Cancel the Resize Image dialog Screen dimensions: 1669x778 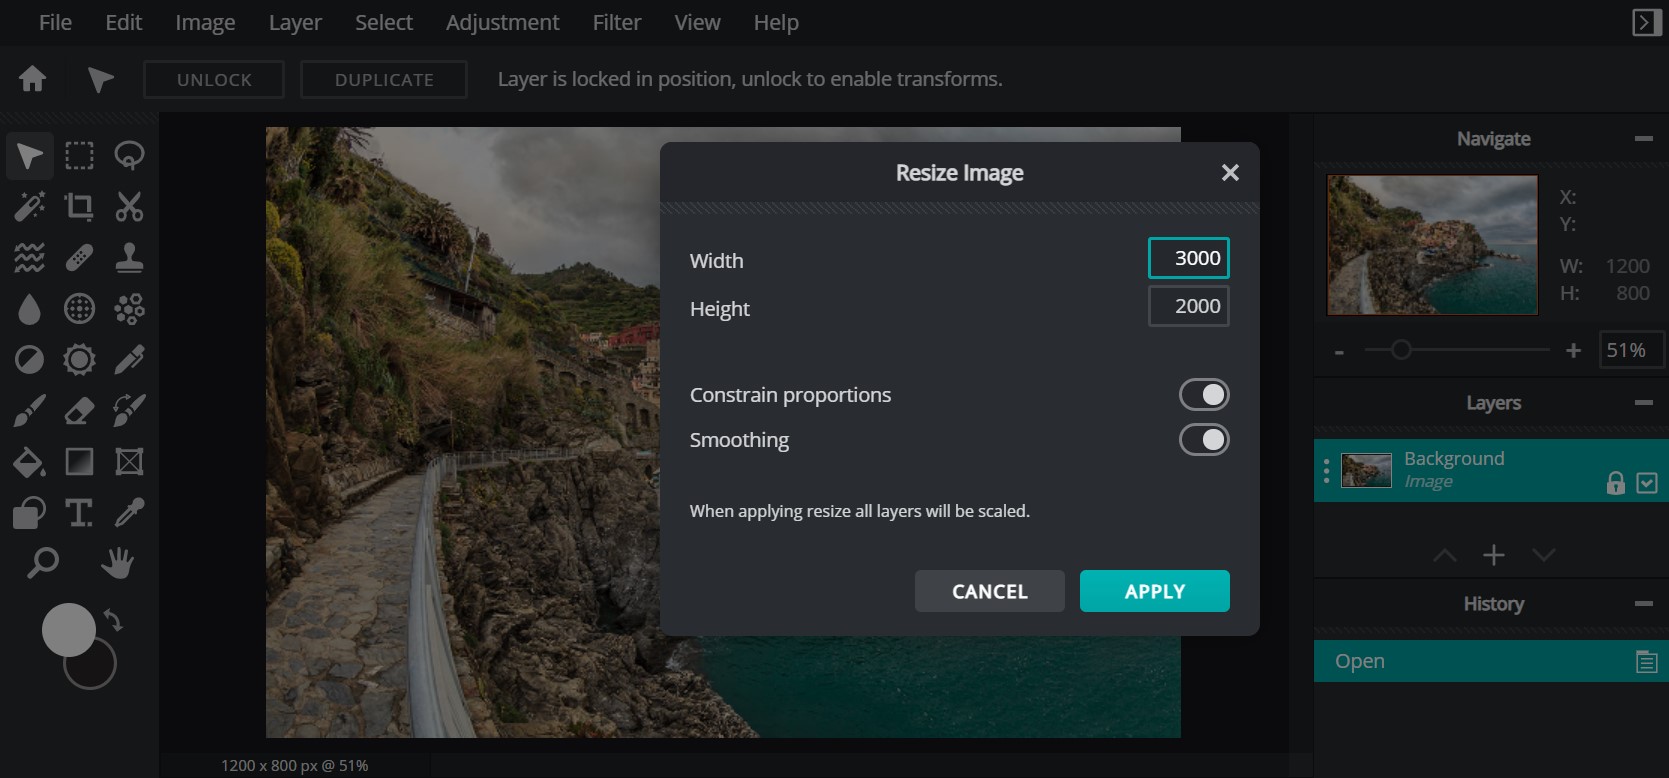tap(989, 591)
